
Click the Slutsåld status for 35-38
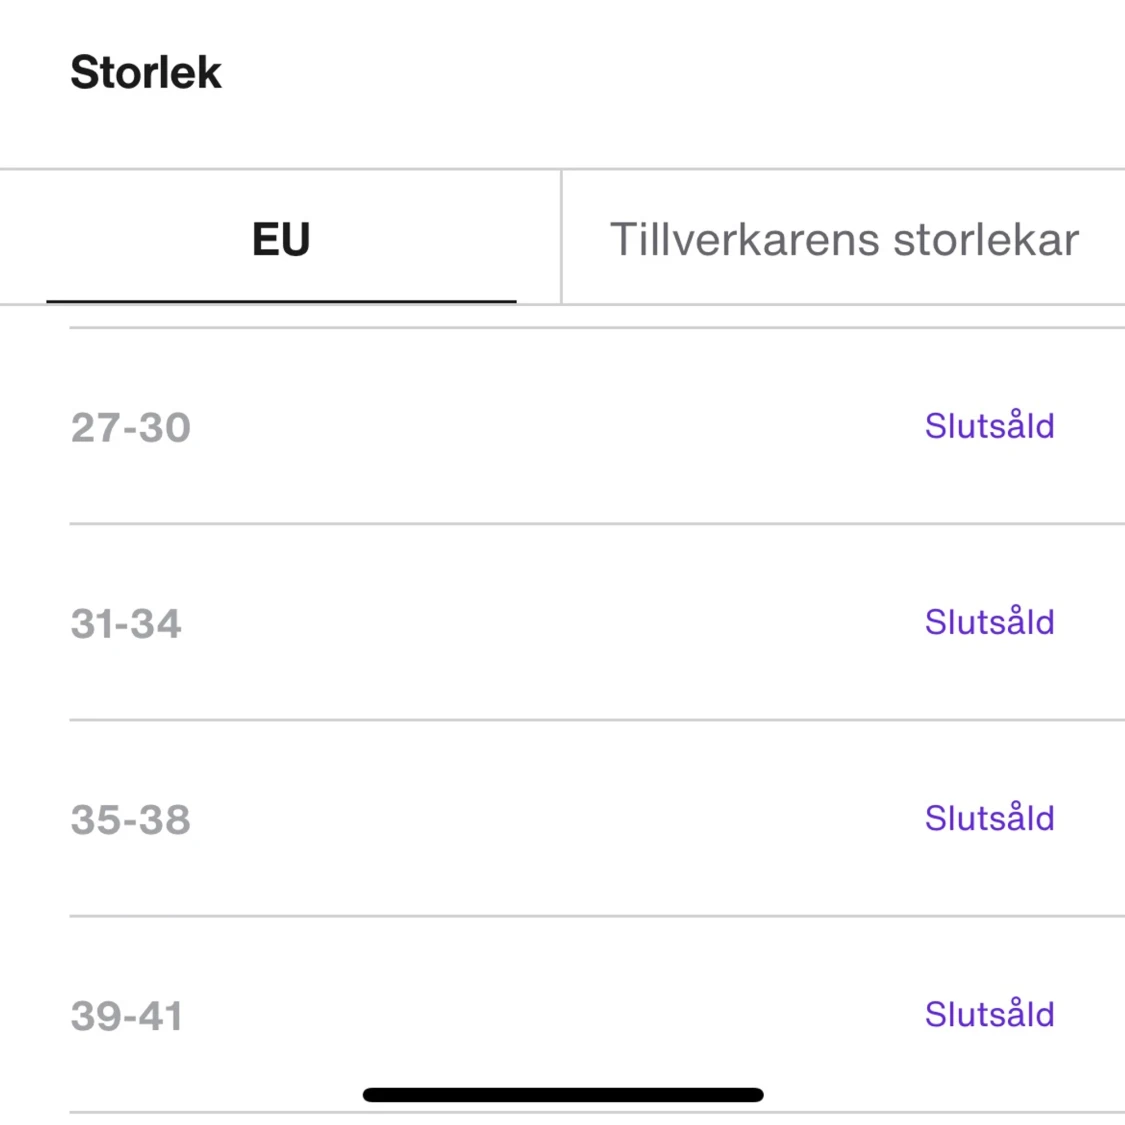point(989,818)
